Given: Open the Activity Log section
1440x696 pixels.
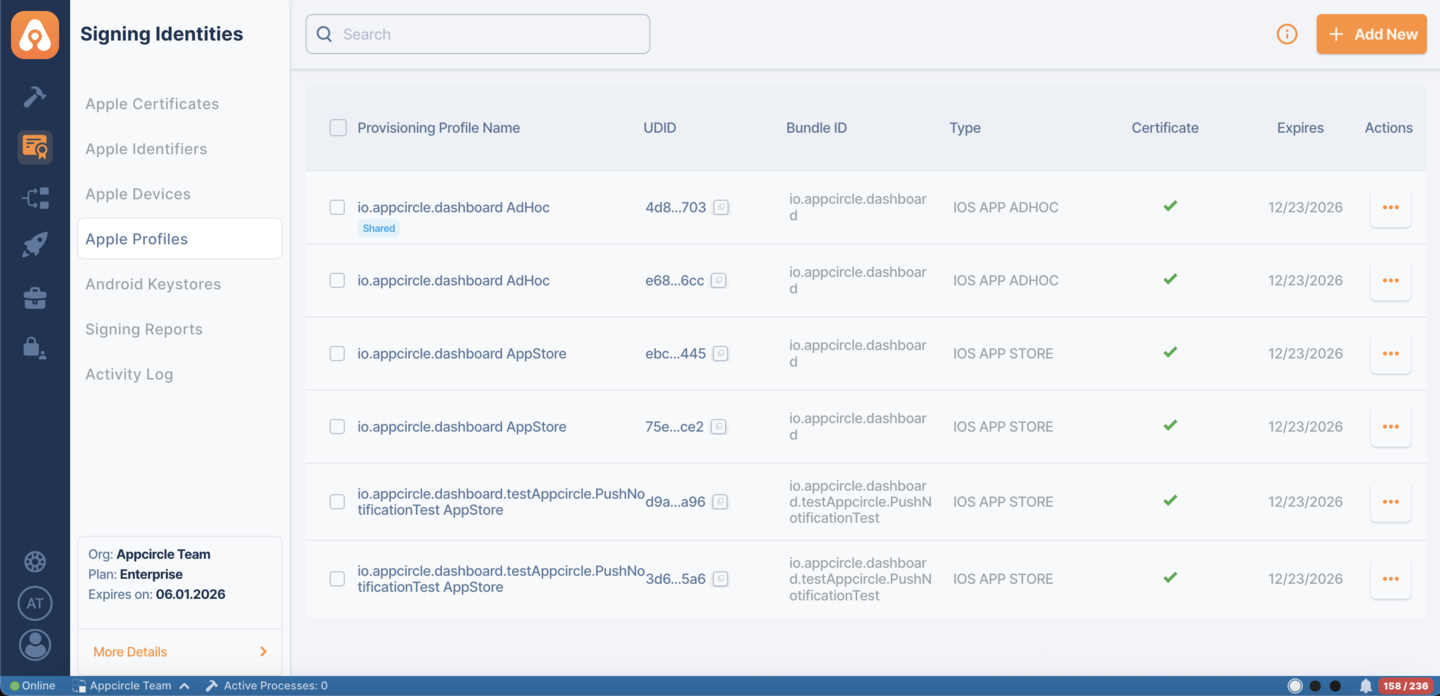Looking at the screenshot, I should (129, 373).
